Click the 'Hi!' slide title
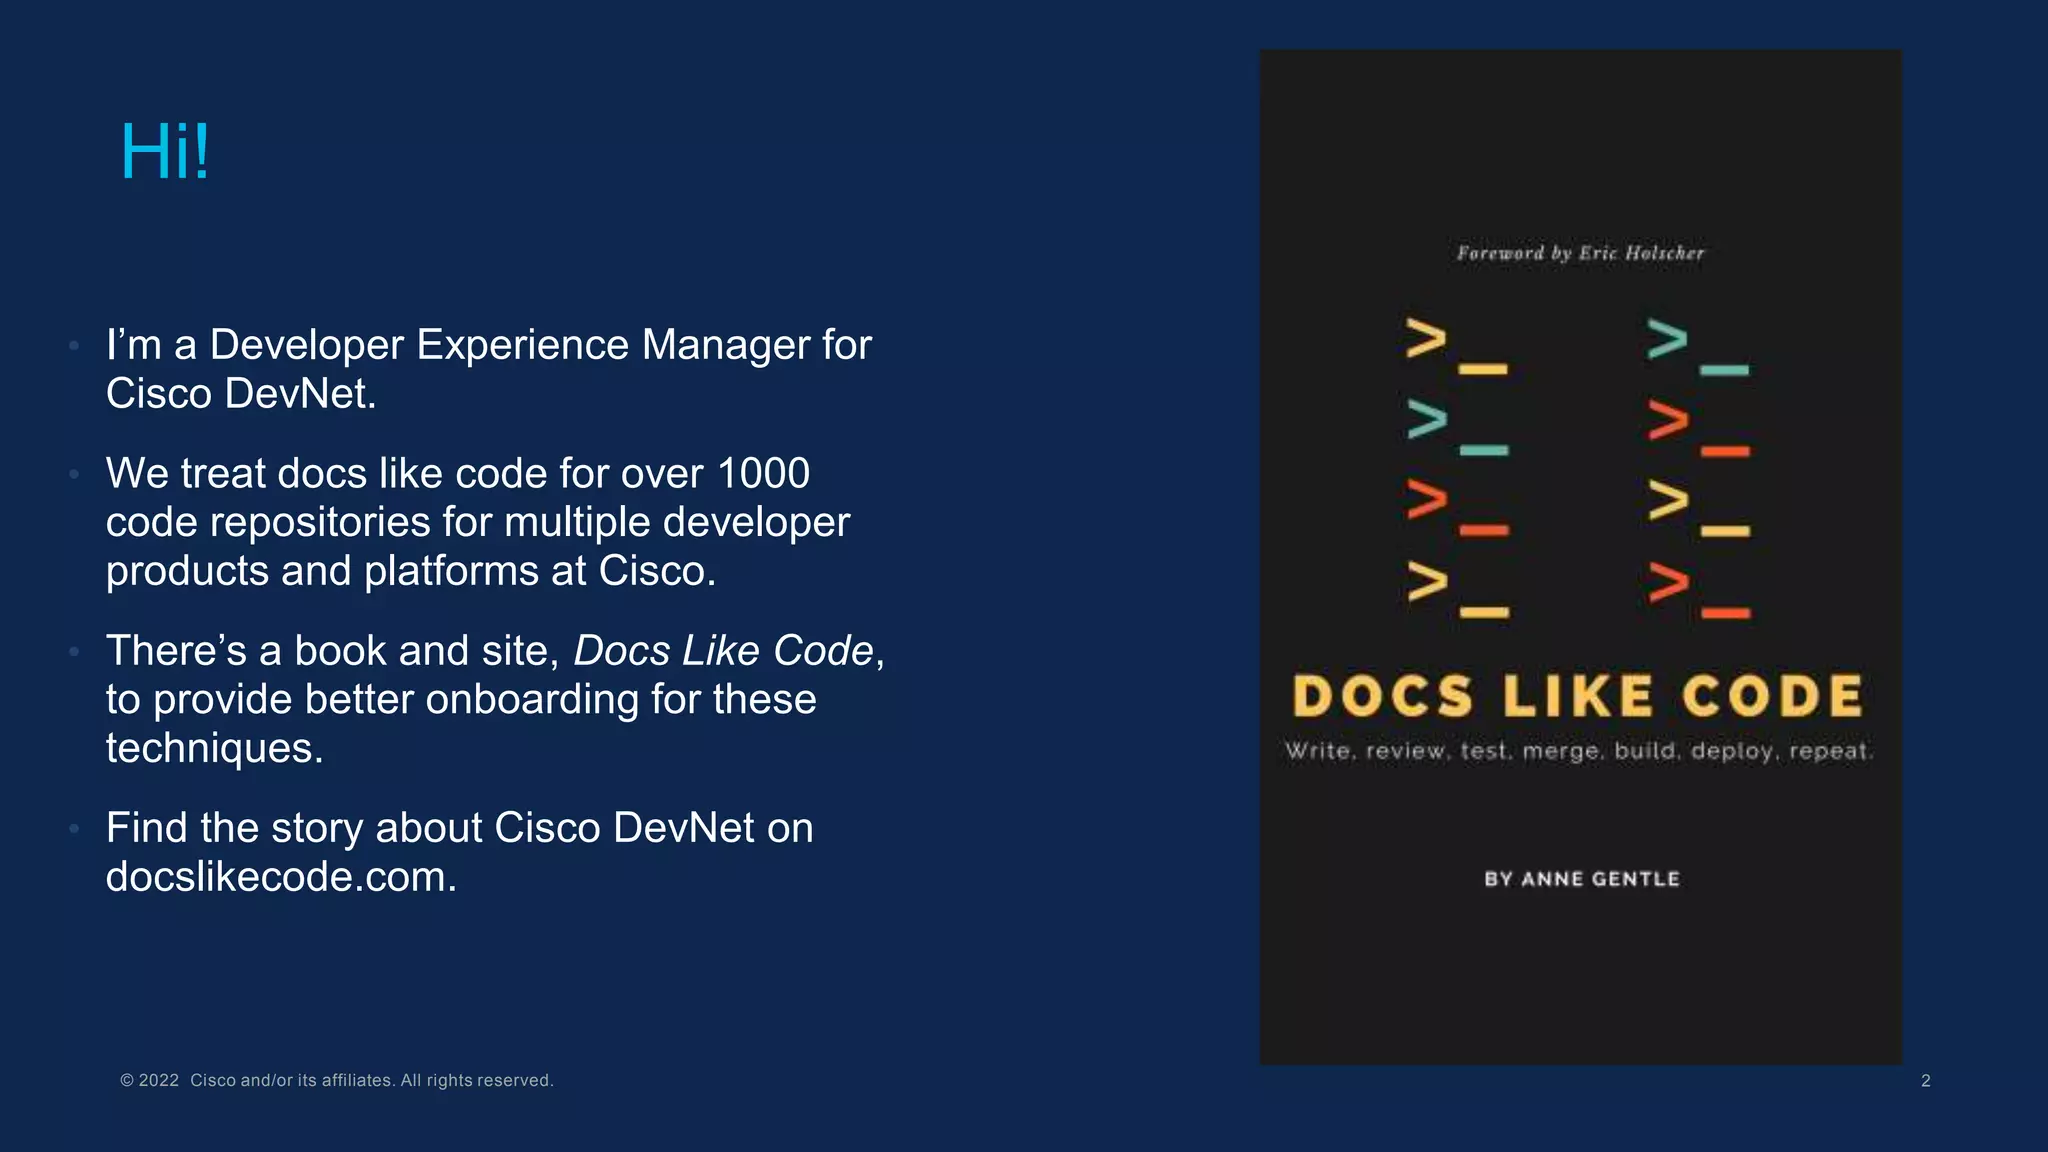This screenshot has height=1152, width=2048. point(165,152)
